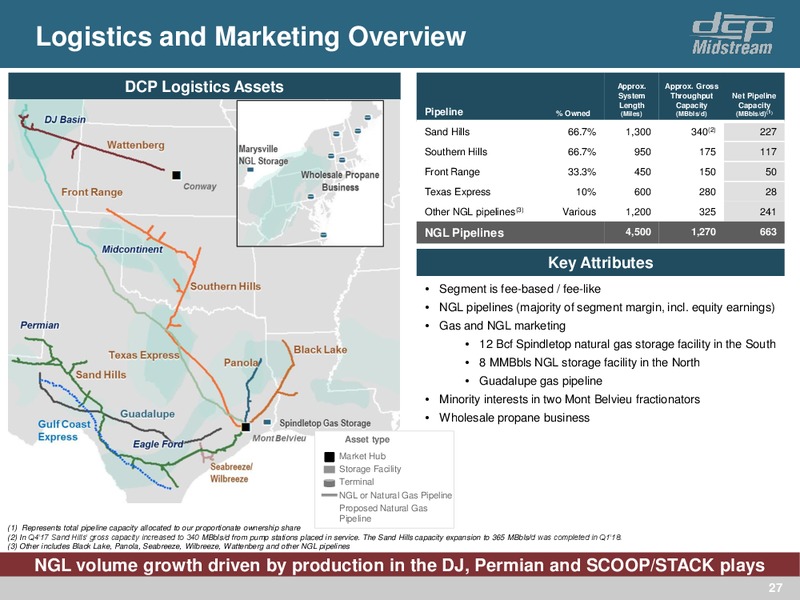The width and height of the screenshot is (800, 600).
Task: Click the Wholesale propane business bullet
Action: pos(514,417)
